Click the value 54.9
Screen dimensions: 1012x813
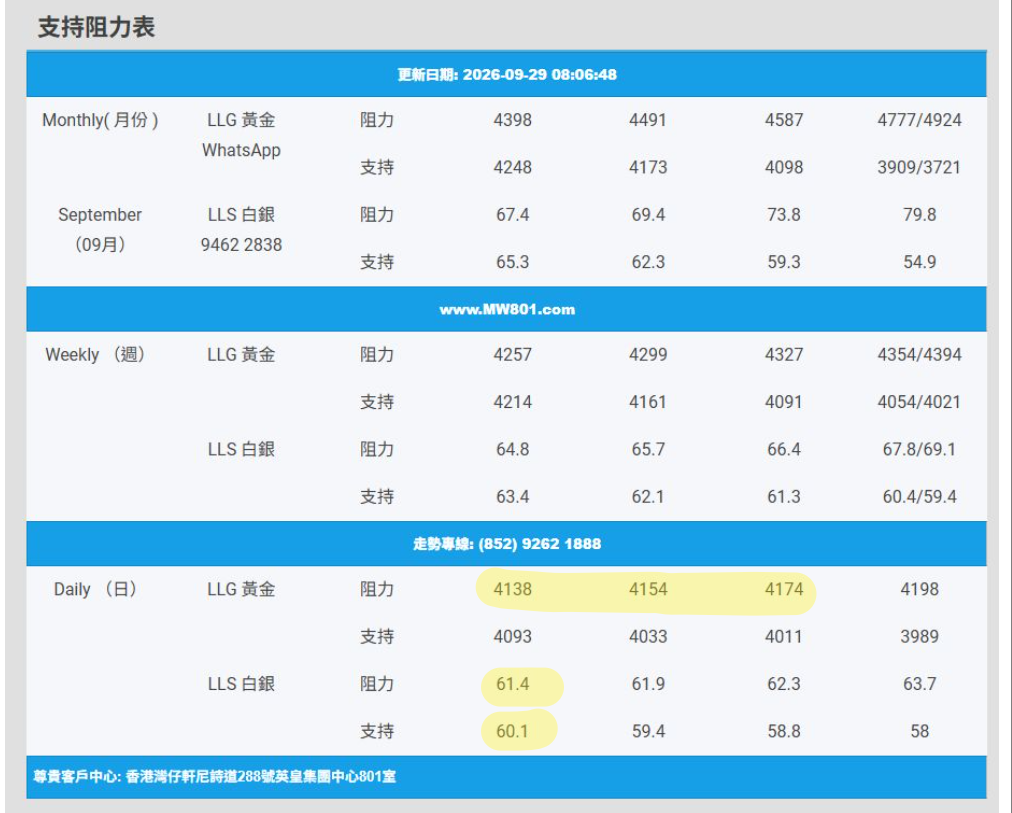click(x=919, y=263)
